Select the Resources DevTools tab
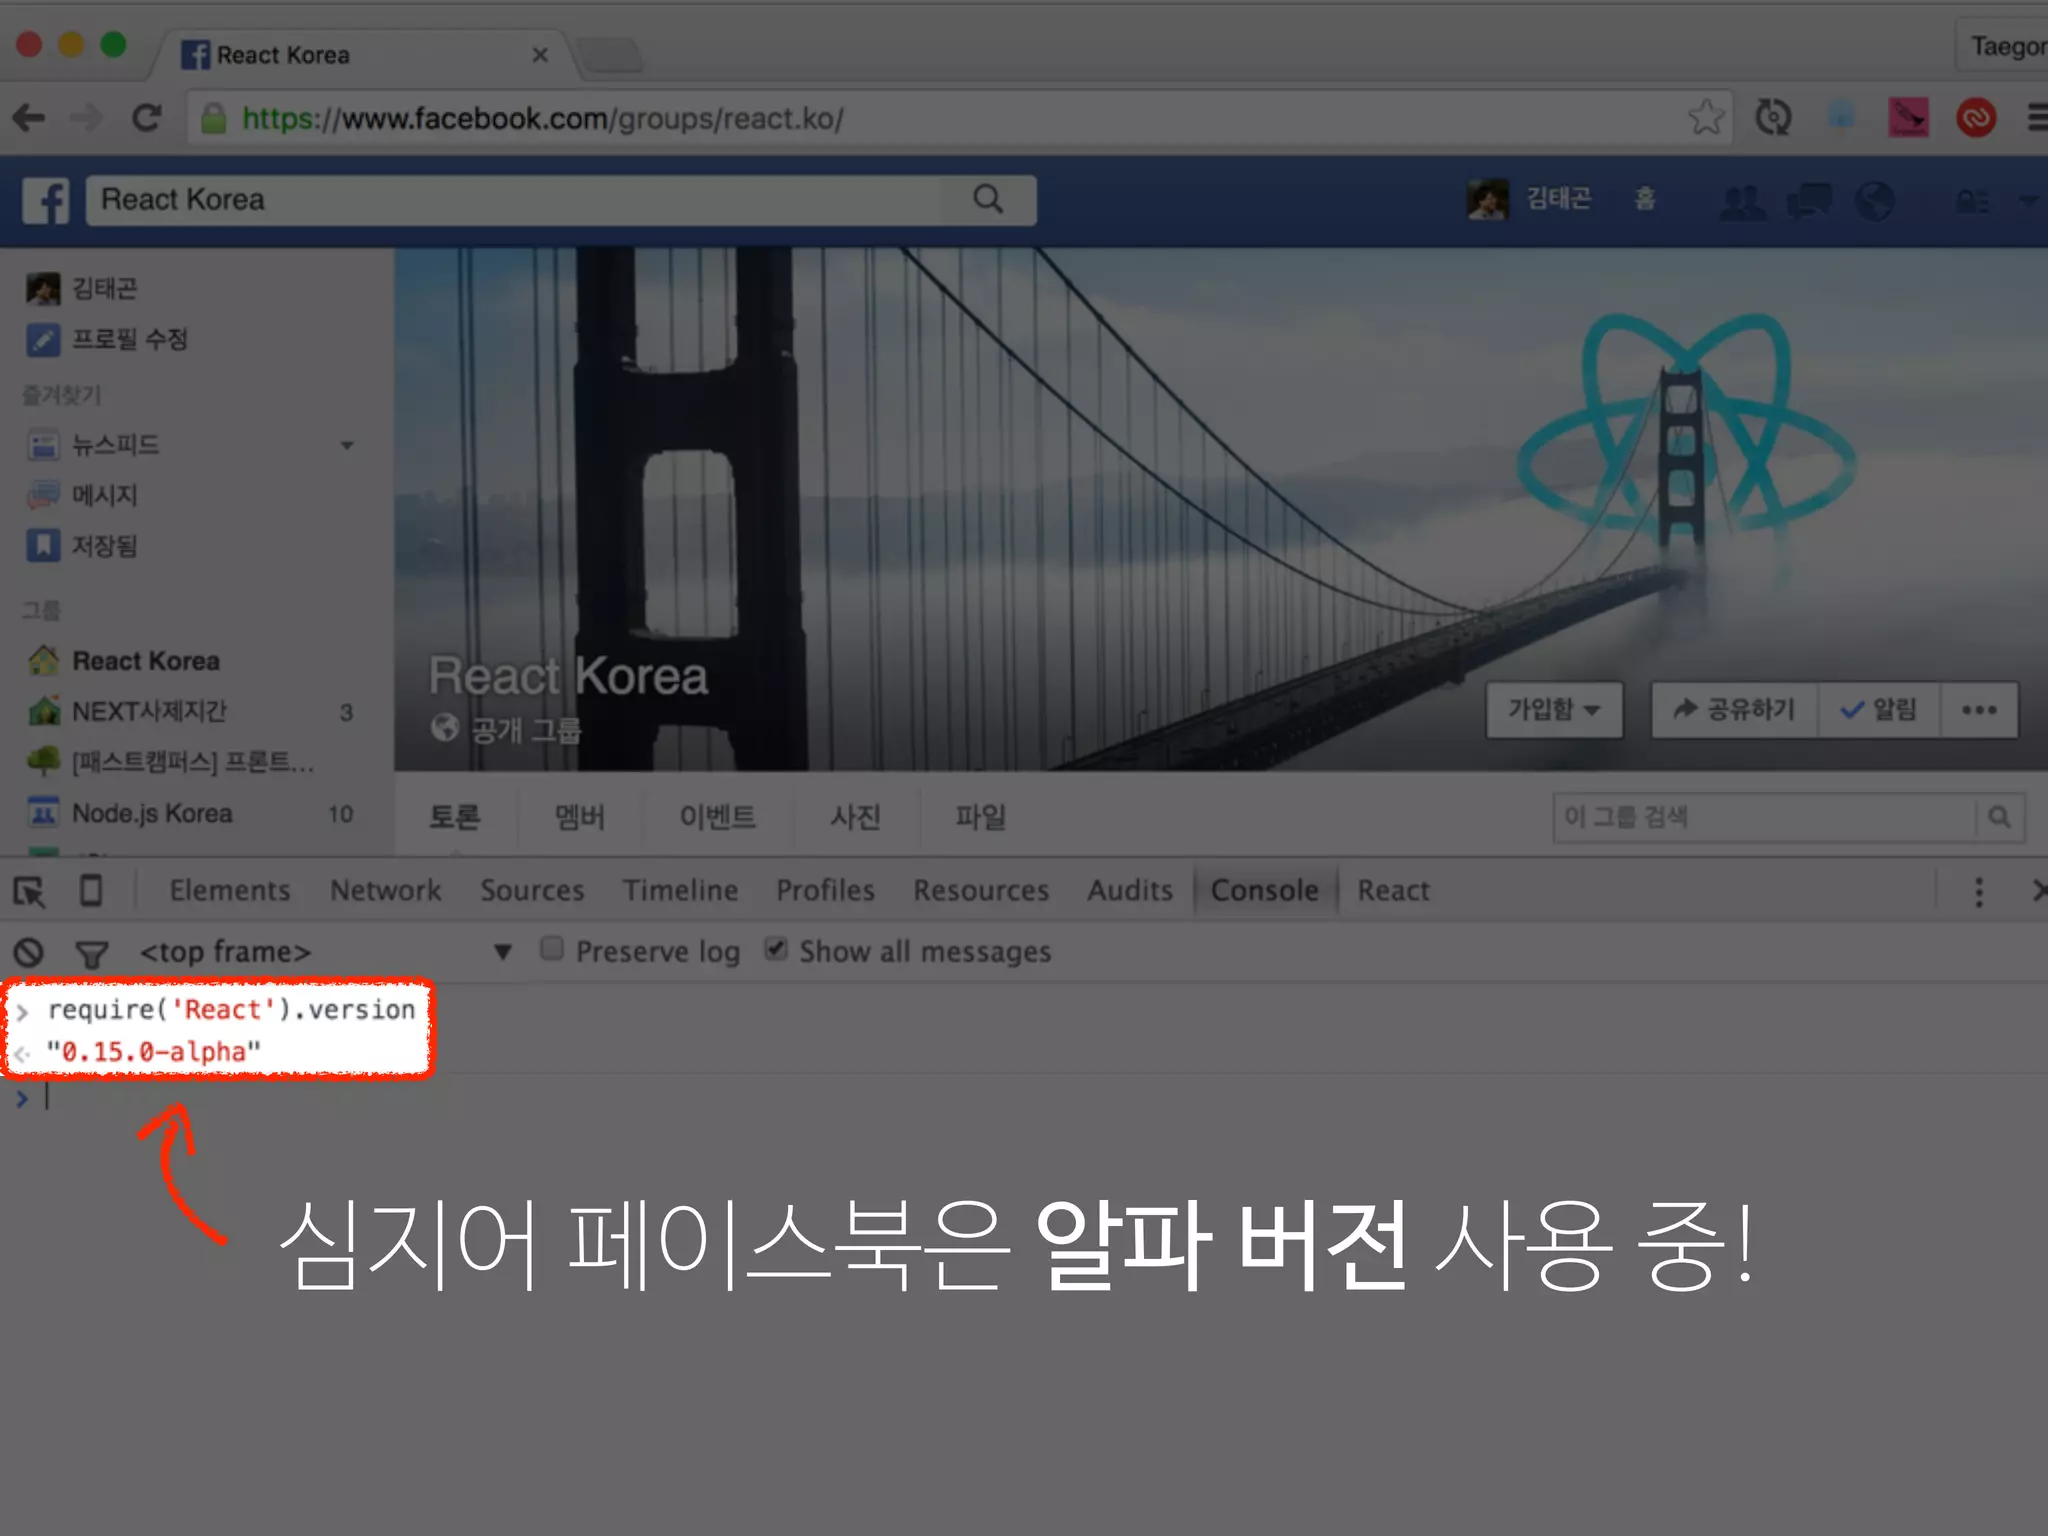 click(981, 890)
